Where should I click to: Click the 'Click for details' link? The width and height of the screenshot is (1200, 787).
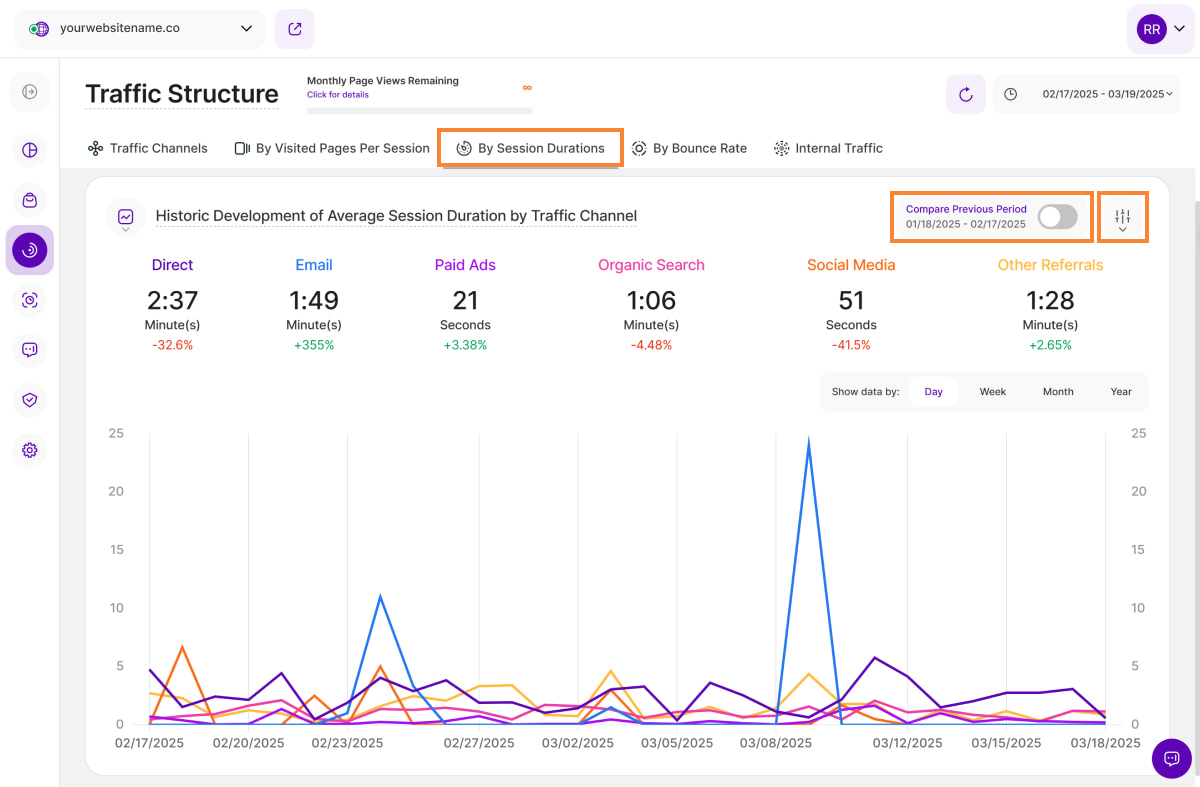click(338, 95)
